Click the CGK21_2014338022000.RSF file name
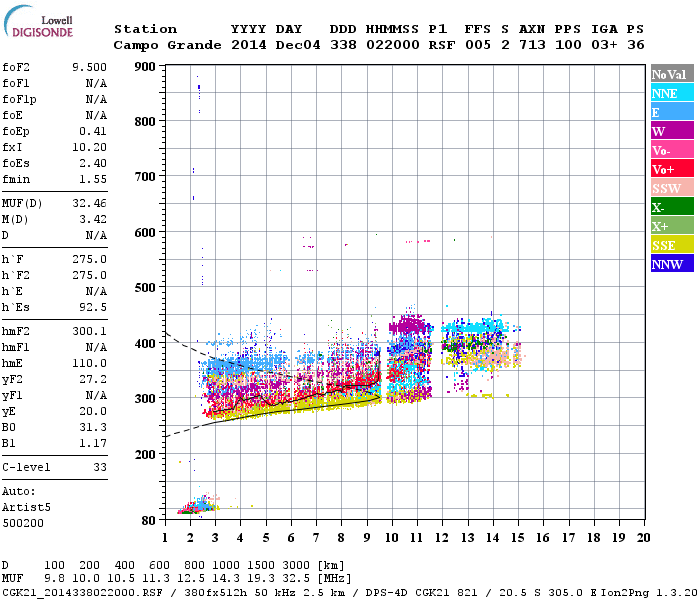 tap(83, 592)
